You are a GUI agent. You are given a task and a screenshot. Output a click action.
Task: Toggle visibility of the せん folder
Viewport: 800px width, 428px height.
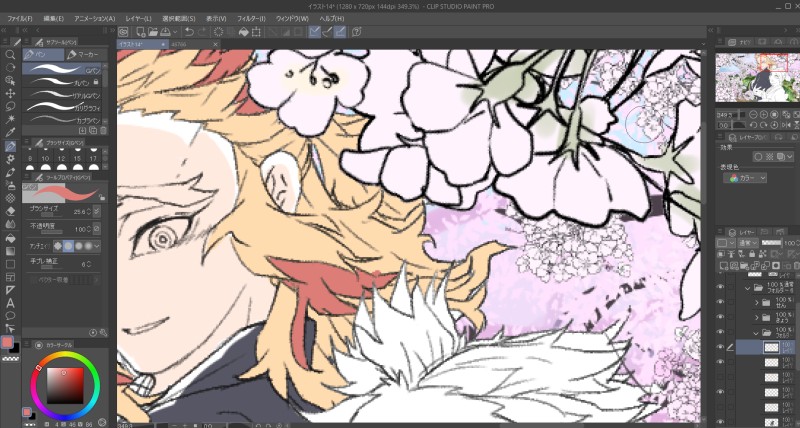[720, 301]
